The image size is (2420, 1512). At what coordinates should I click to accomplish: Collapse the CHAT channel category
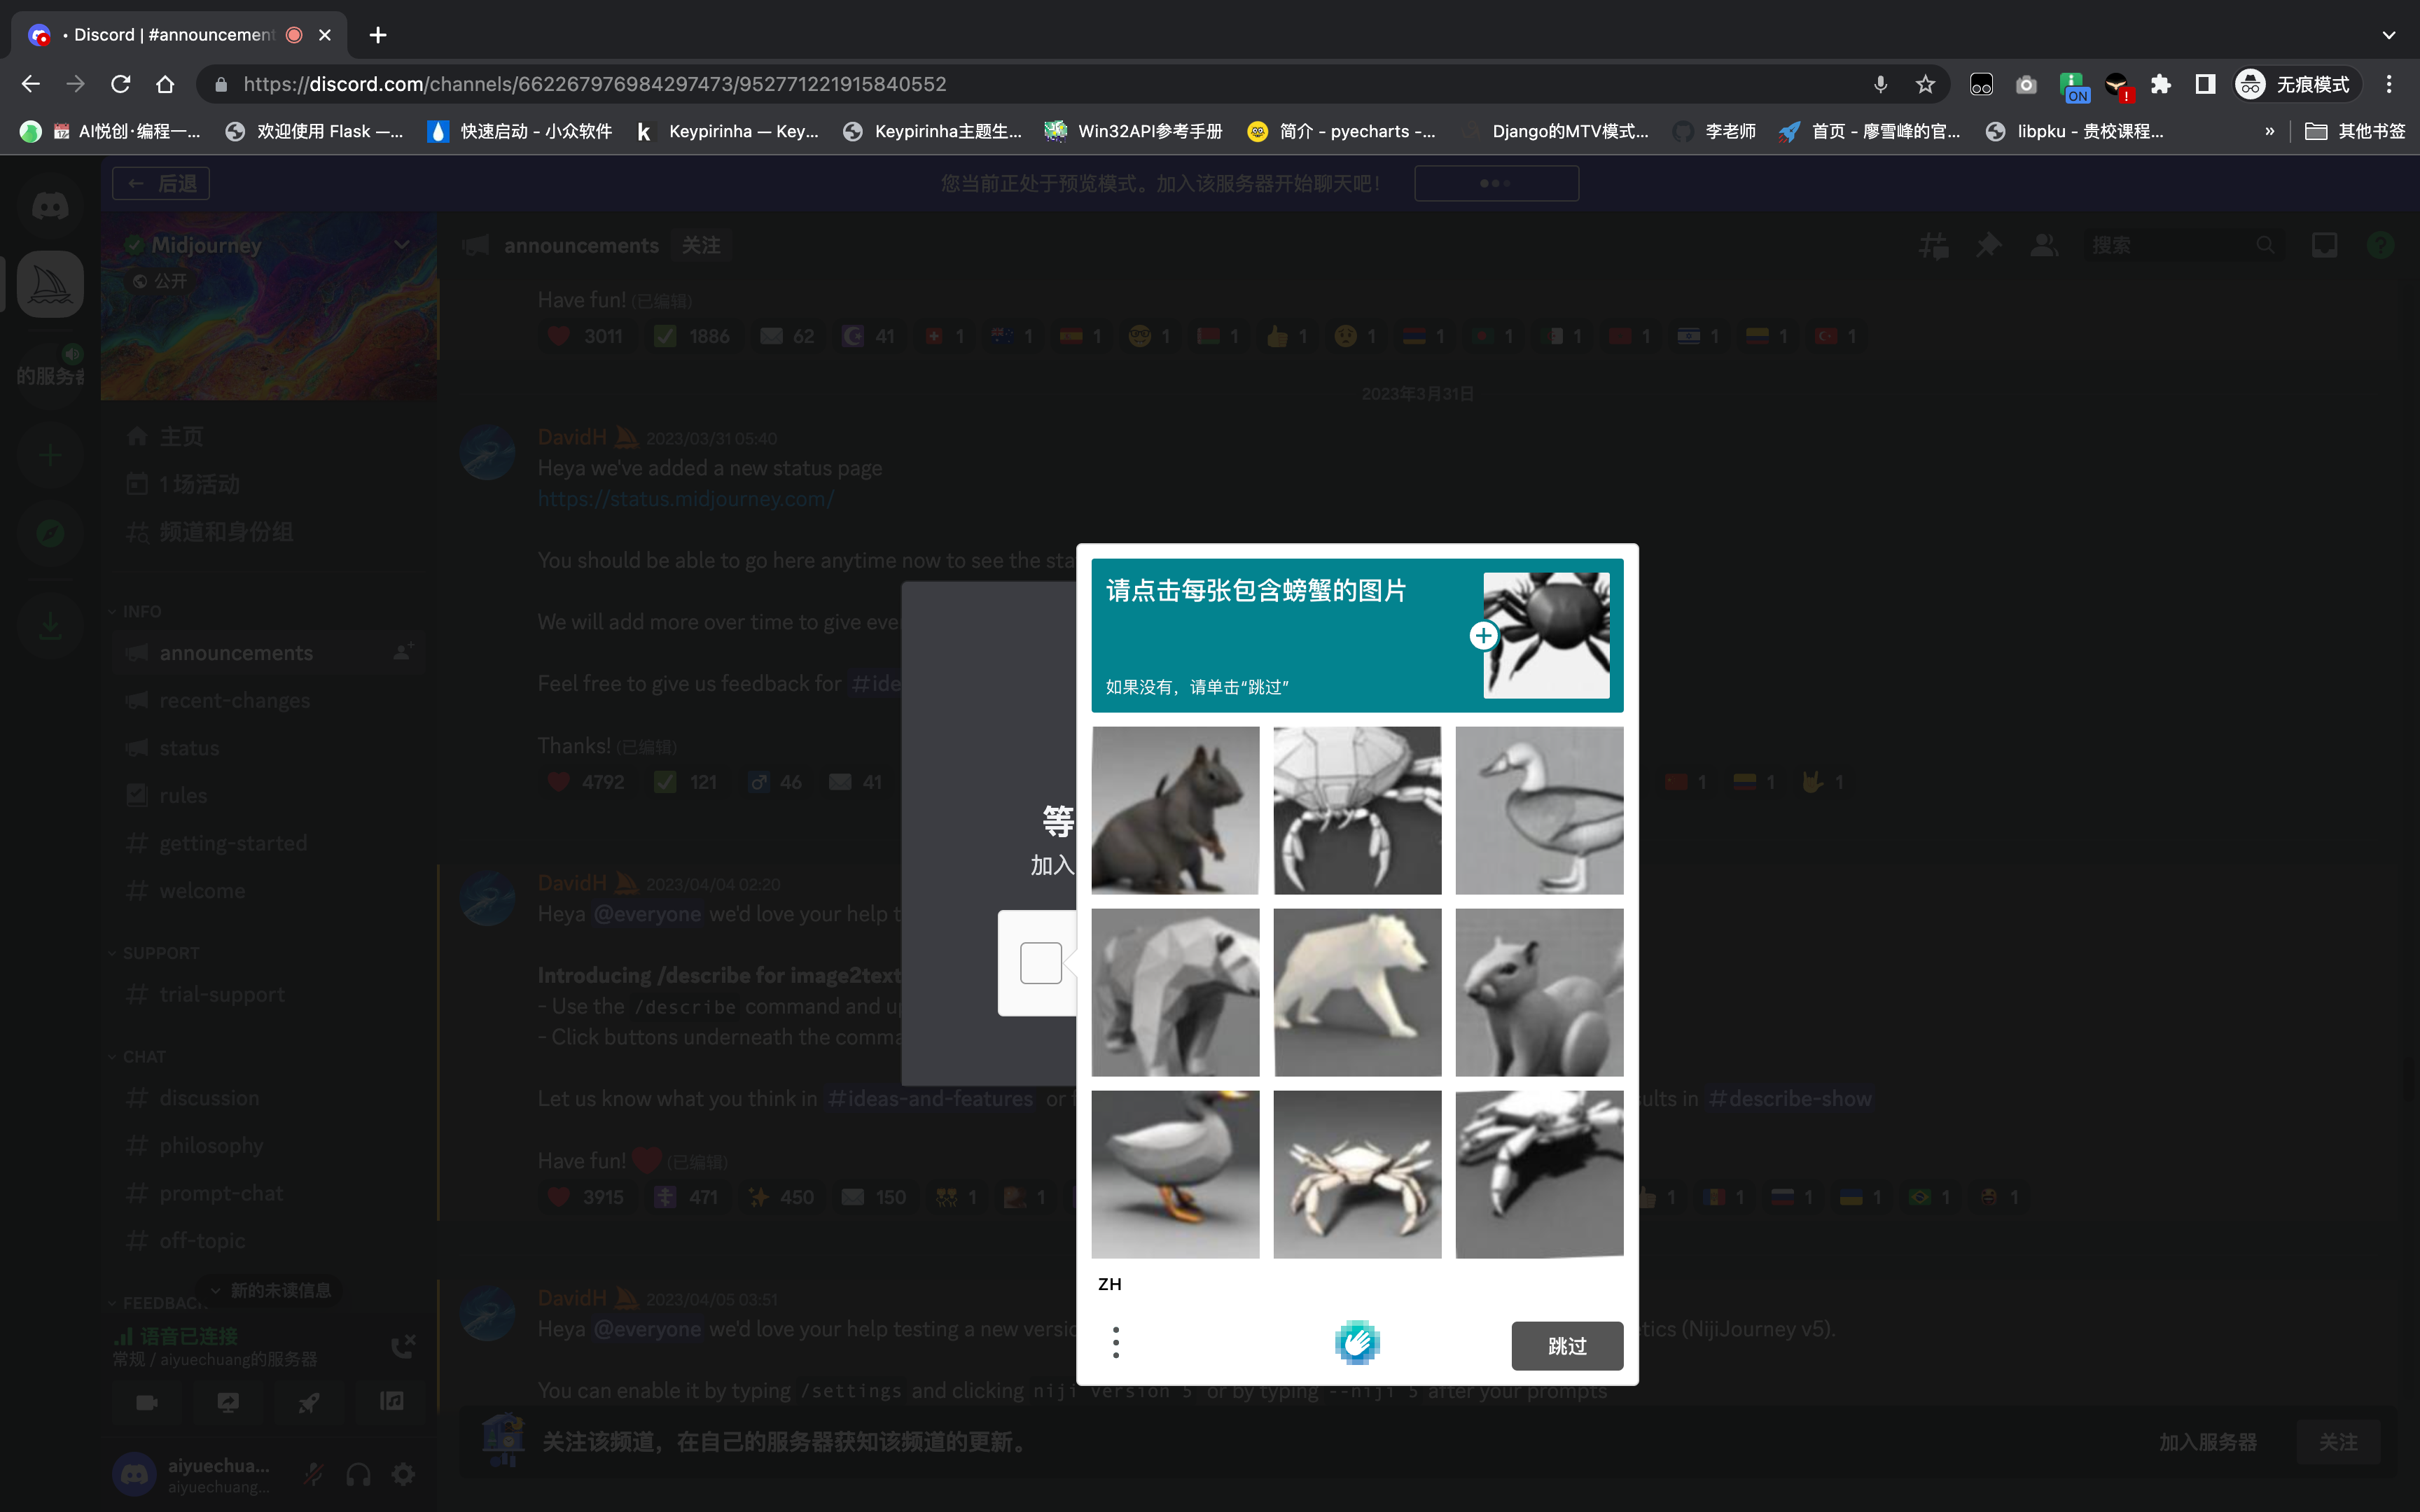(x=136, y=1057)
